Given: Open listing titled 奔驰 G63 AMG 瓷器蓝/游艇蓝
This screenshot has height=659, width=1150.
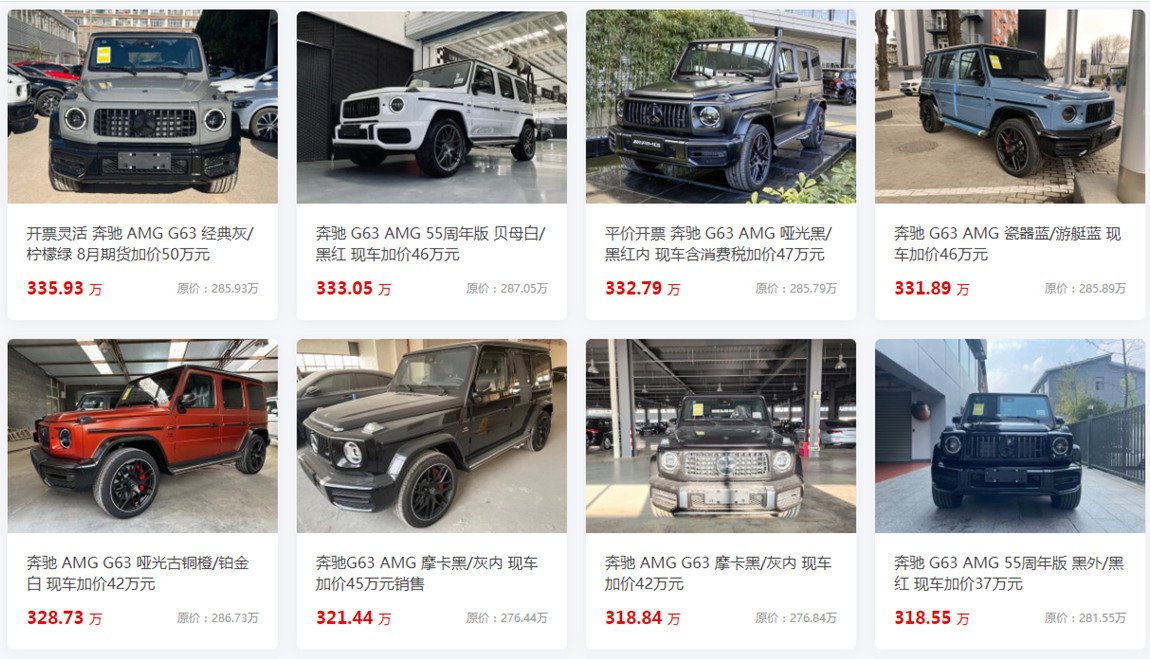Looking at the screenshot, I should point(1008,243).
